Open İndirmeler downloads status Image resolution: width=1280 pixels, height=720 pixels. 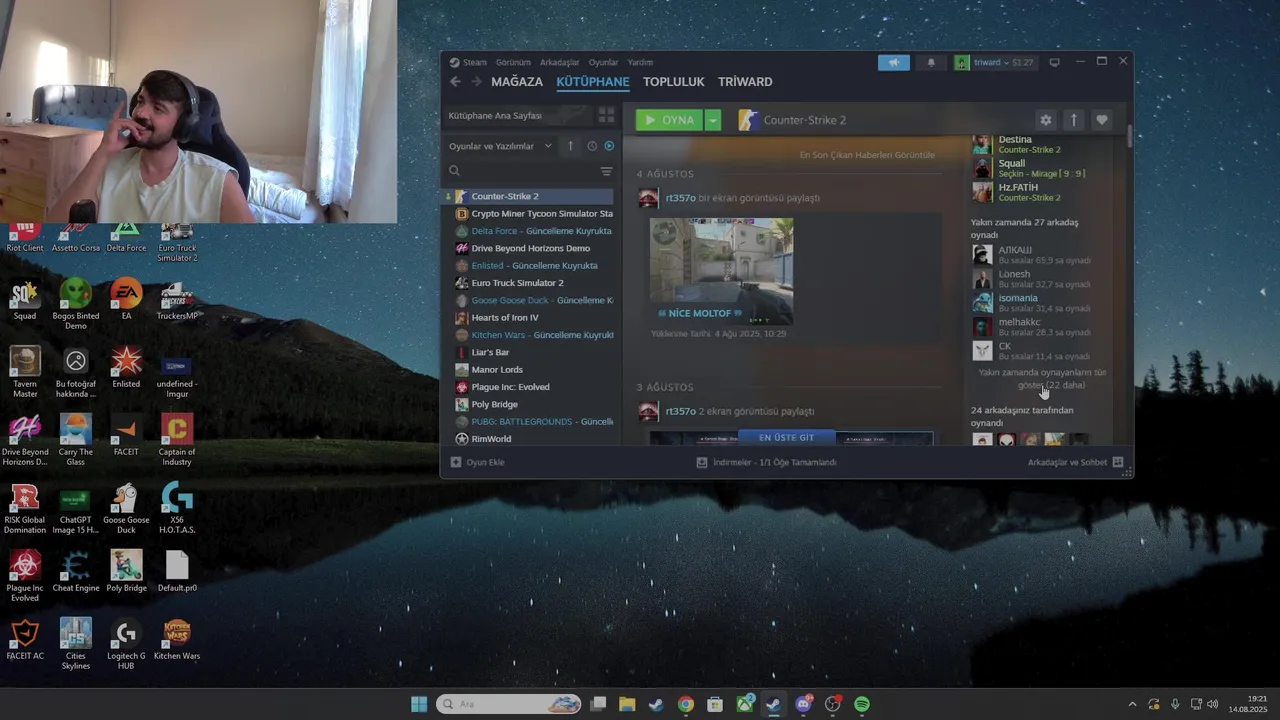click(x=766, y=463)
